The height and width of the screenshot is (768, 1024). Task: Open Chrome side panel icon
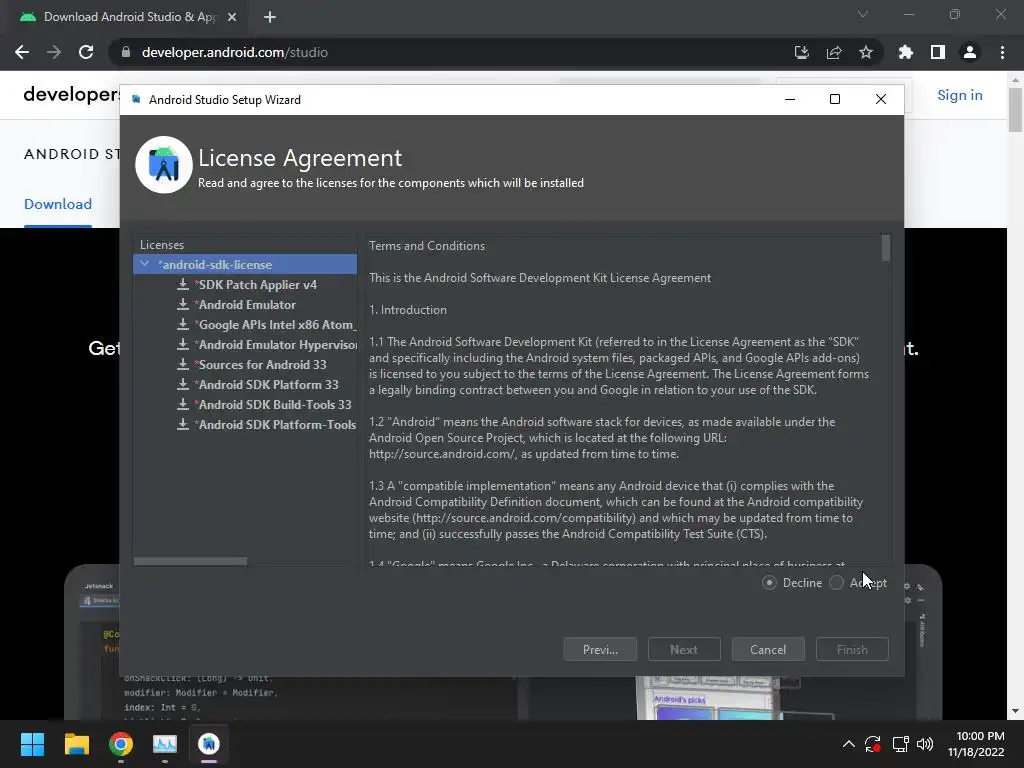(x=938, y=52)
